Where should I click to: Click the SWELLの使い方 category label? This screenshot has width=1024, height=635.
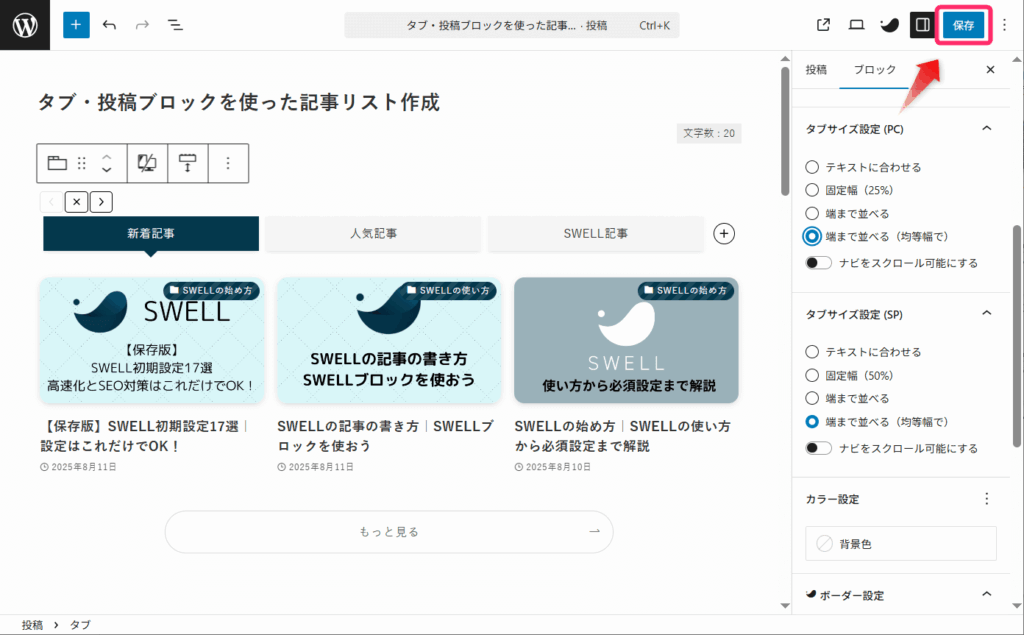[x=449, y=290]
